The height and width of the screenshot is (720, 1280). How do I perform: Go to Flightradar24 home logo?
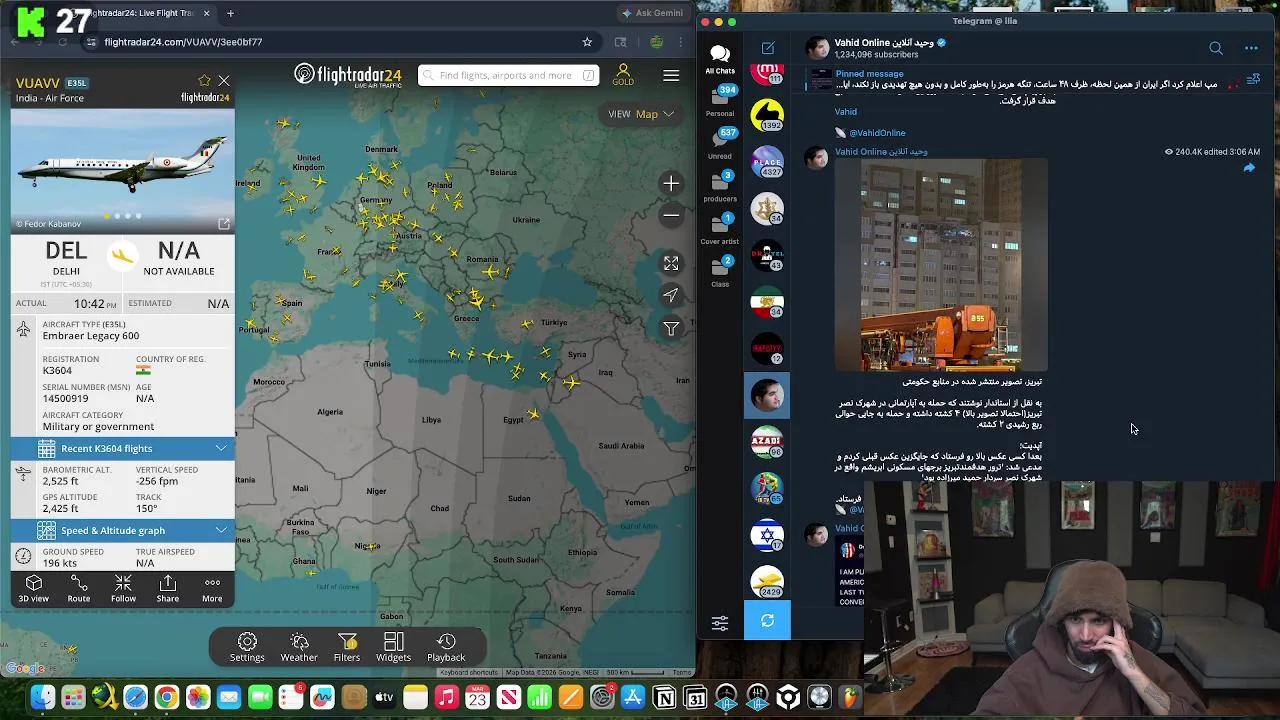click(x=347, y=75)
